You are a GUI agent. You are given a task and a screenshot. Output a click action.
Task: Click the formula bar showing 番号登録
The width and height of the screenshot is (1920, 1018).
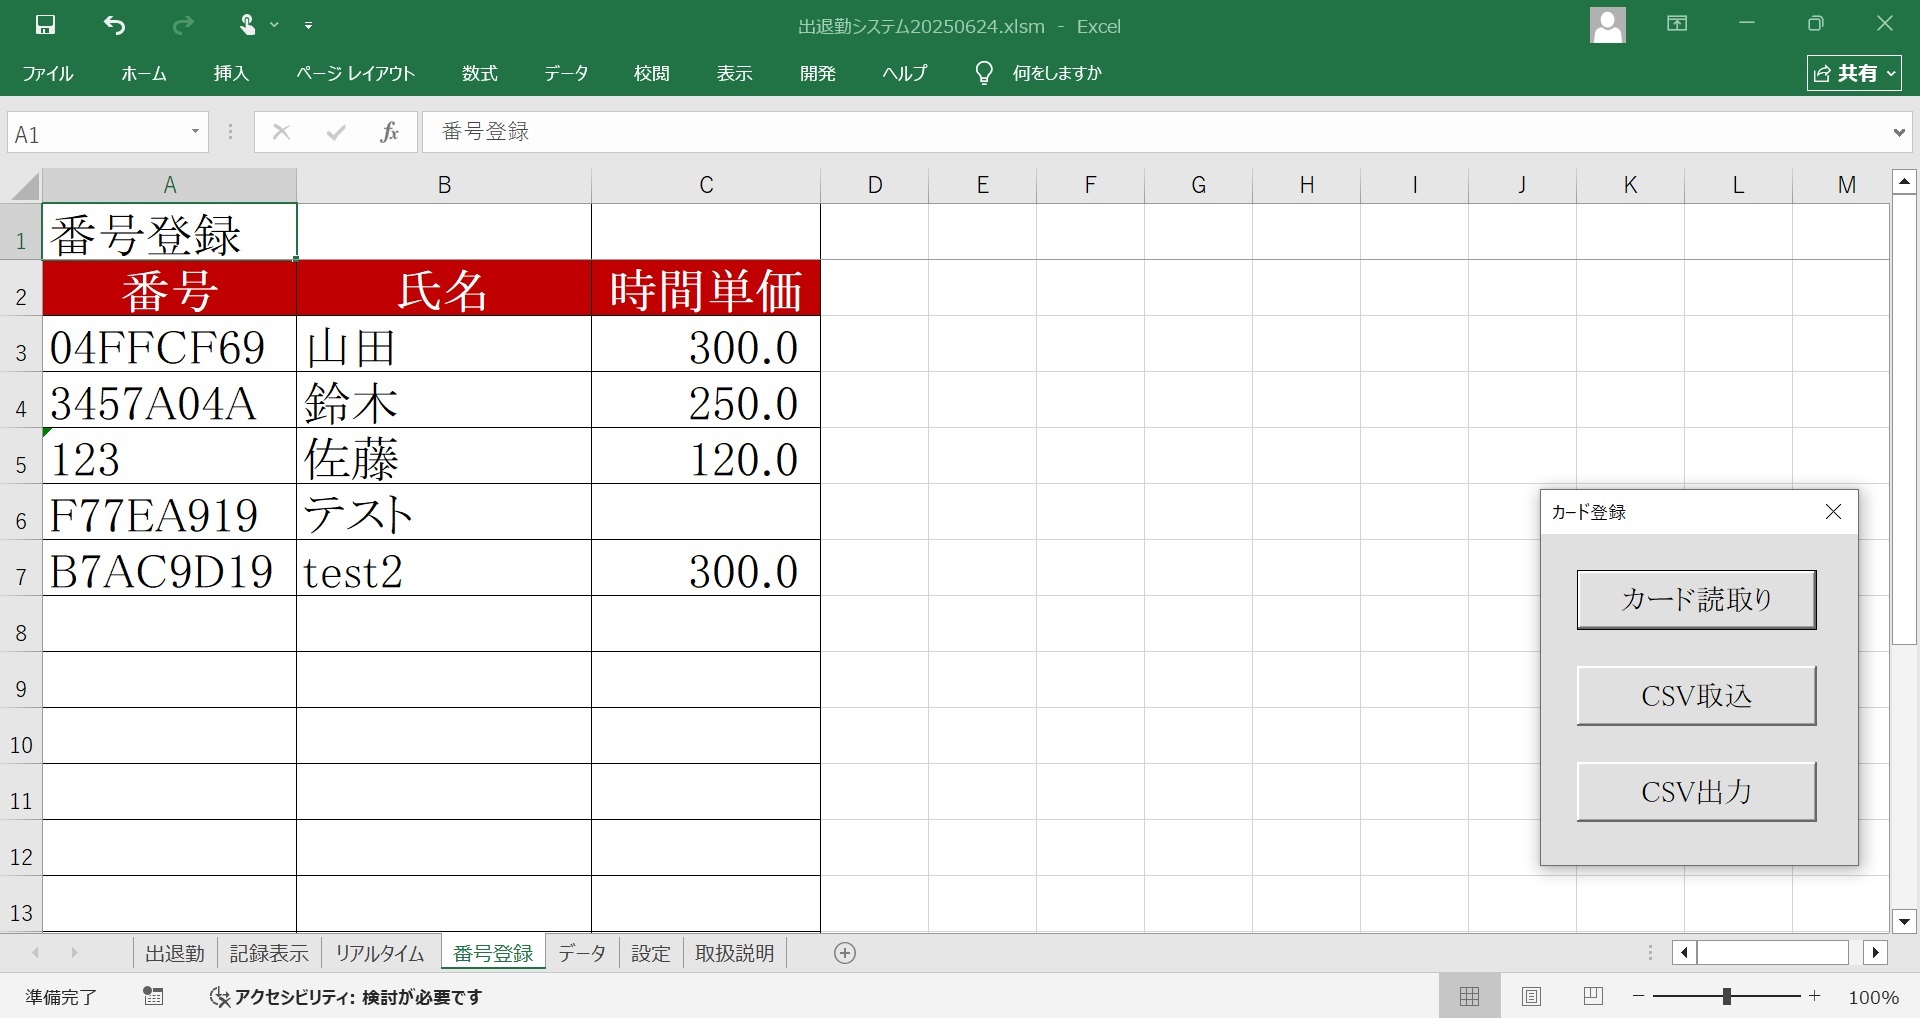coord(1155,132)
